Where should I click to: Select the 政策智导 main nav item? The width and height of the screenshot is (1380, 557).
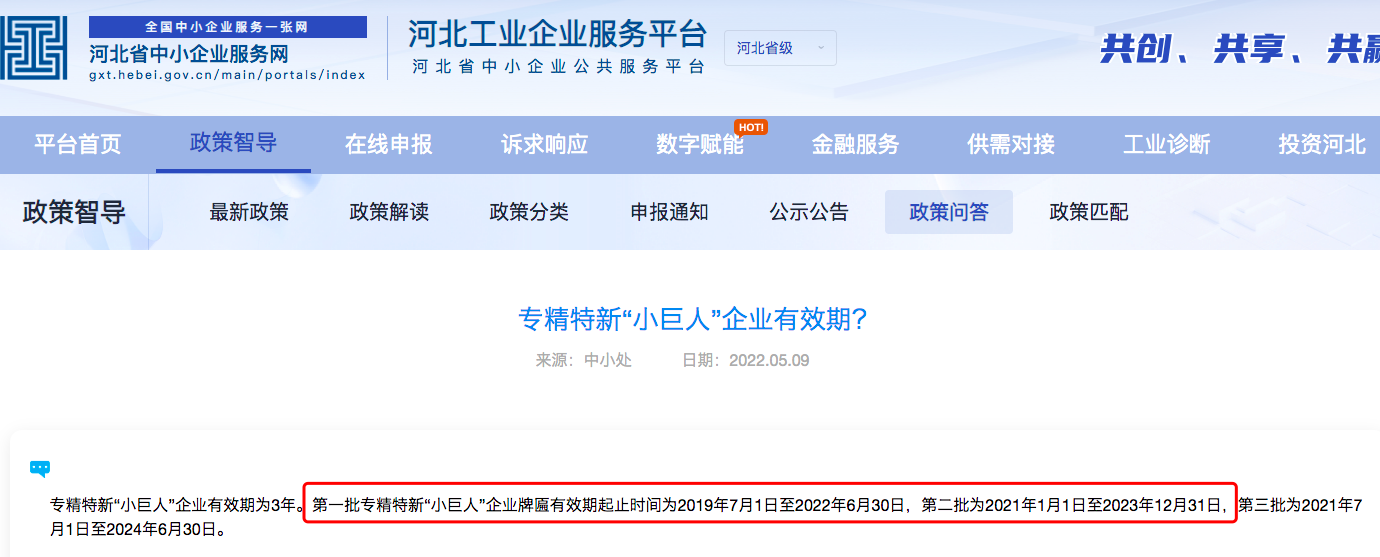(x=233, y=143)
